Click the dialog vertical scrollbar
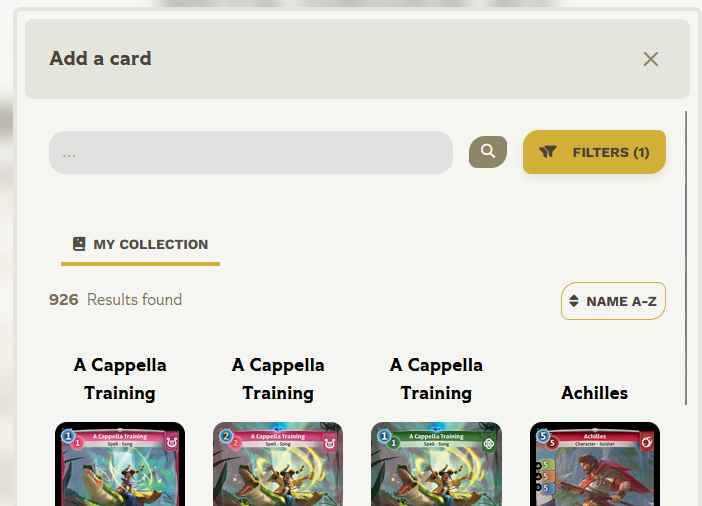 686,258
